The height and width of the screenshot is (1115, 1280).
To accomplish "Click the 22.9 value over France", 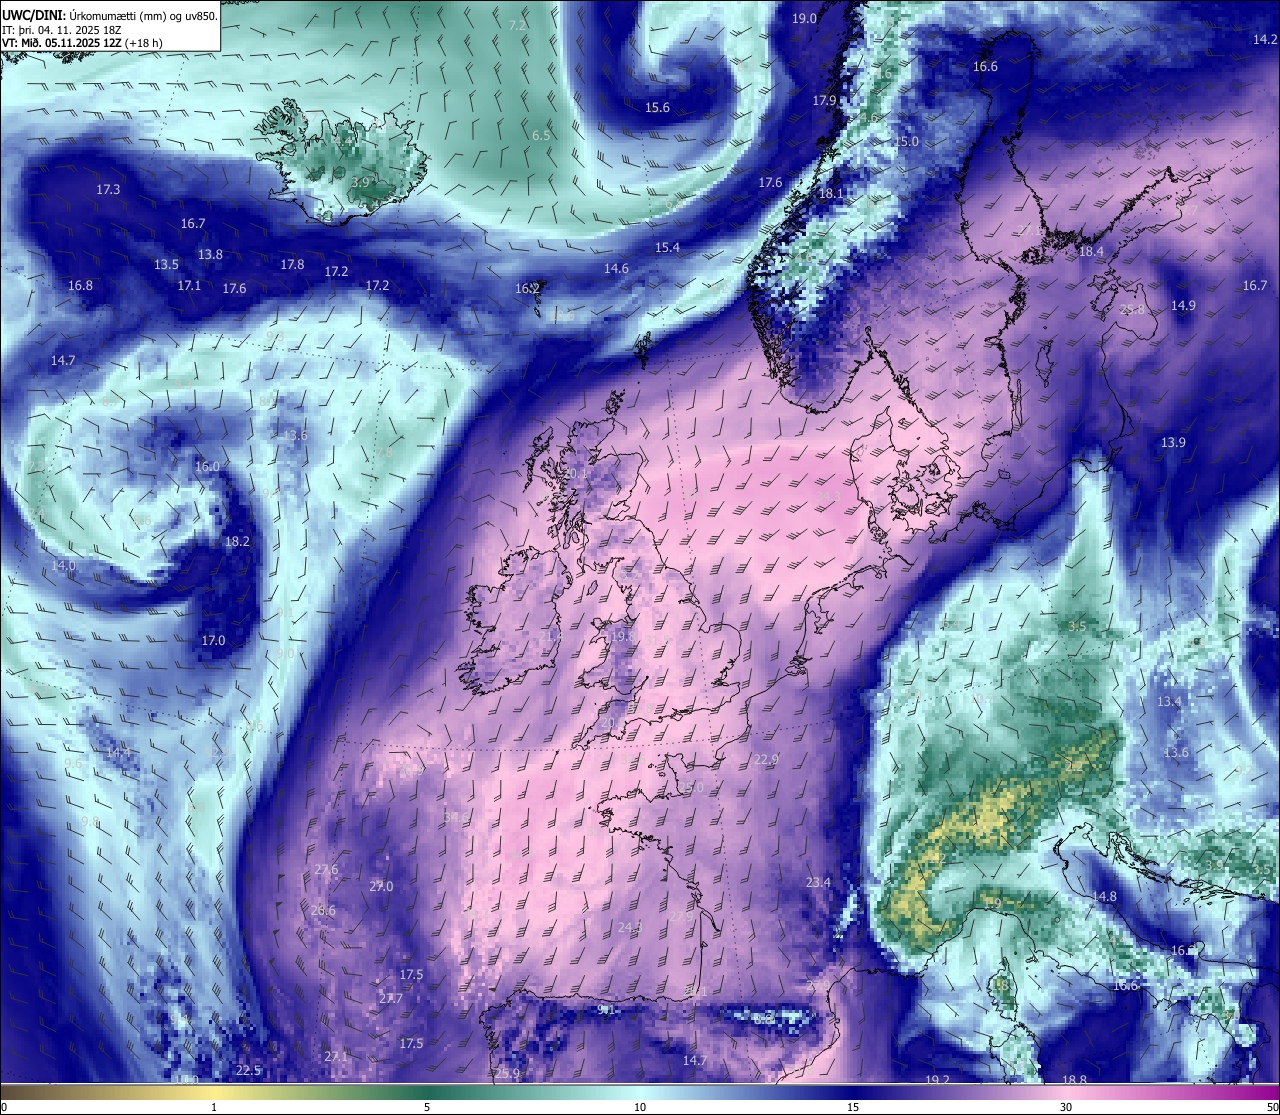I will coord(766,760).
